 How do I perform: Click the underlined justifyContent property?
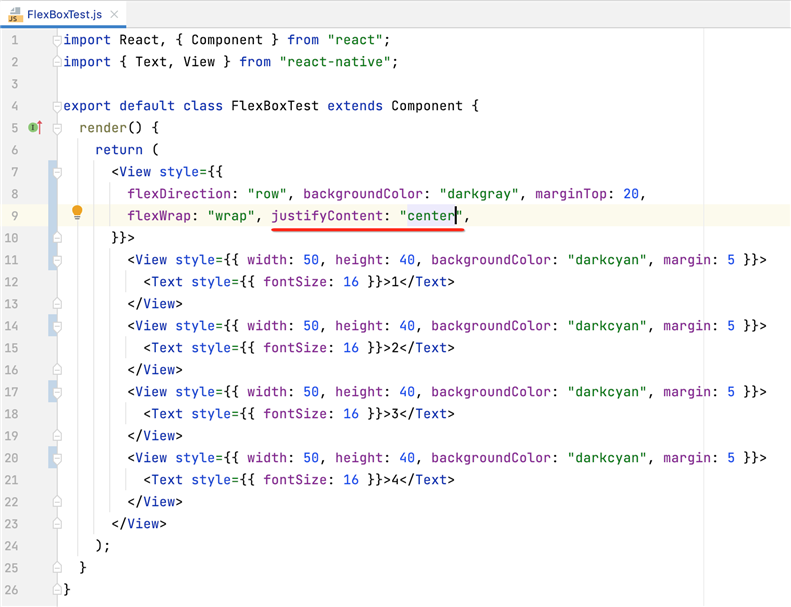pyautogui.click(x=327, y=216)
